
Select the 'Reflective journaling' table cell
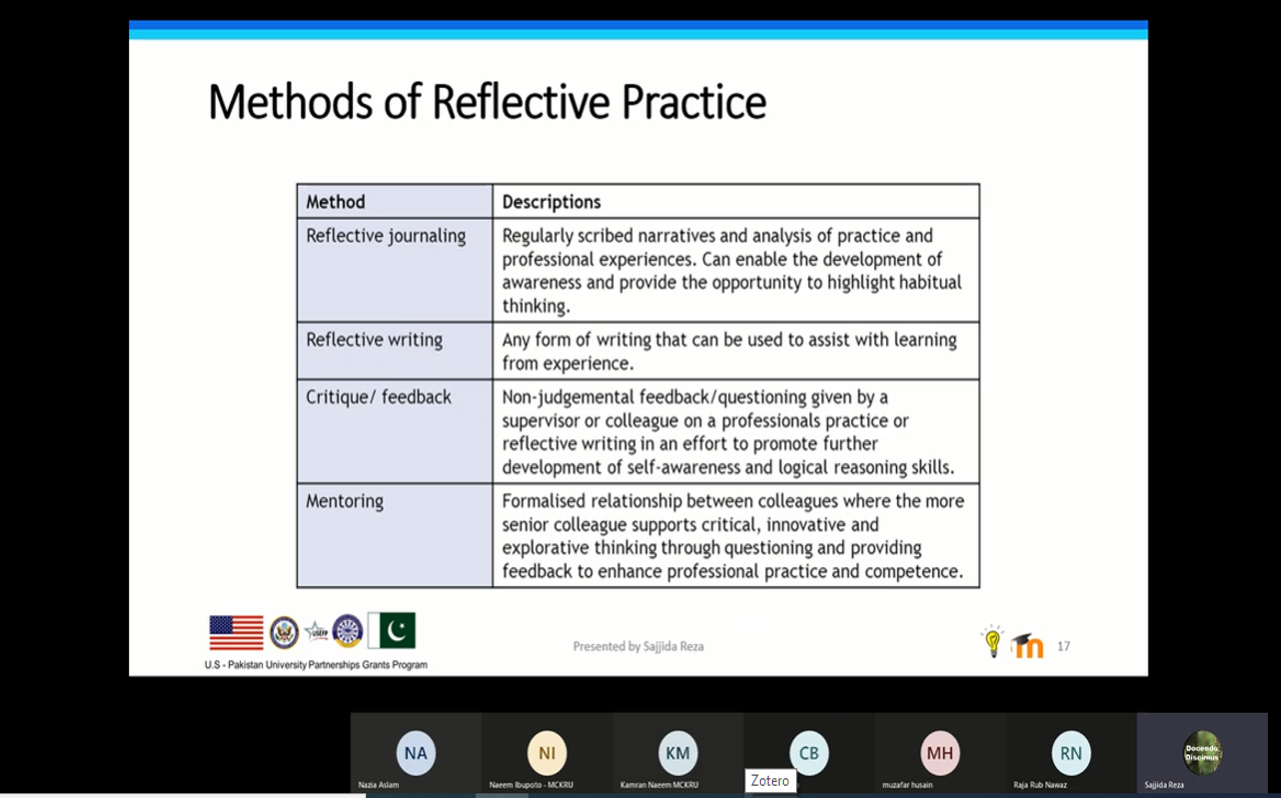(x=395, y=270)
